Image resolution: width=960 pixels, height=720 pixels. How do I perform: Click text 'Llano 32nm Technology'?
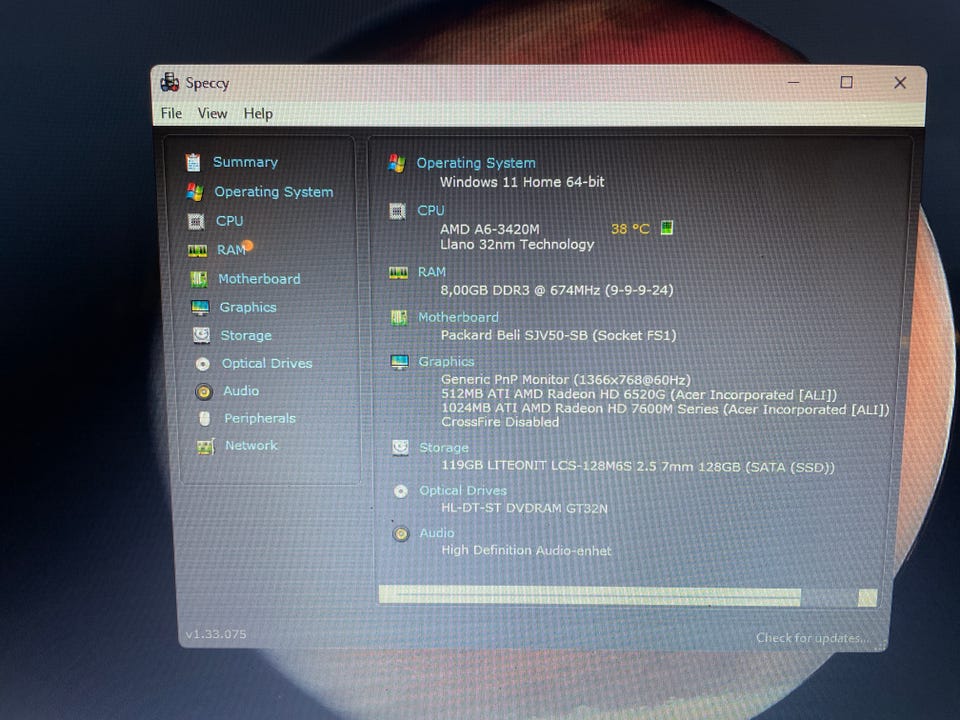click(517, 244)
